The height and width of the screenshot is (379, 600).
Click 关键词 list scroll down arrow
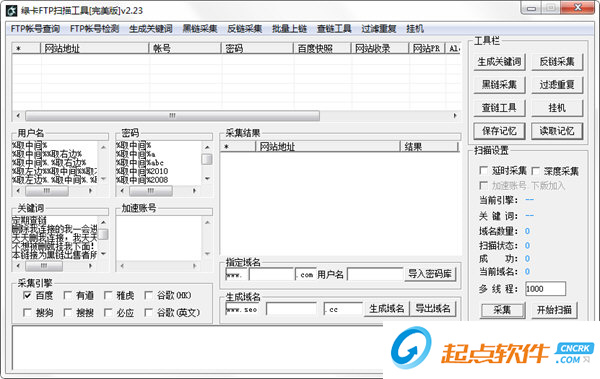103,253
